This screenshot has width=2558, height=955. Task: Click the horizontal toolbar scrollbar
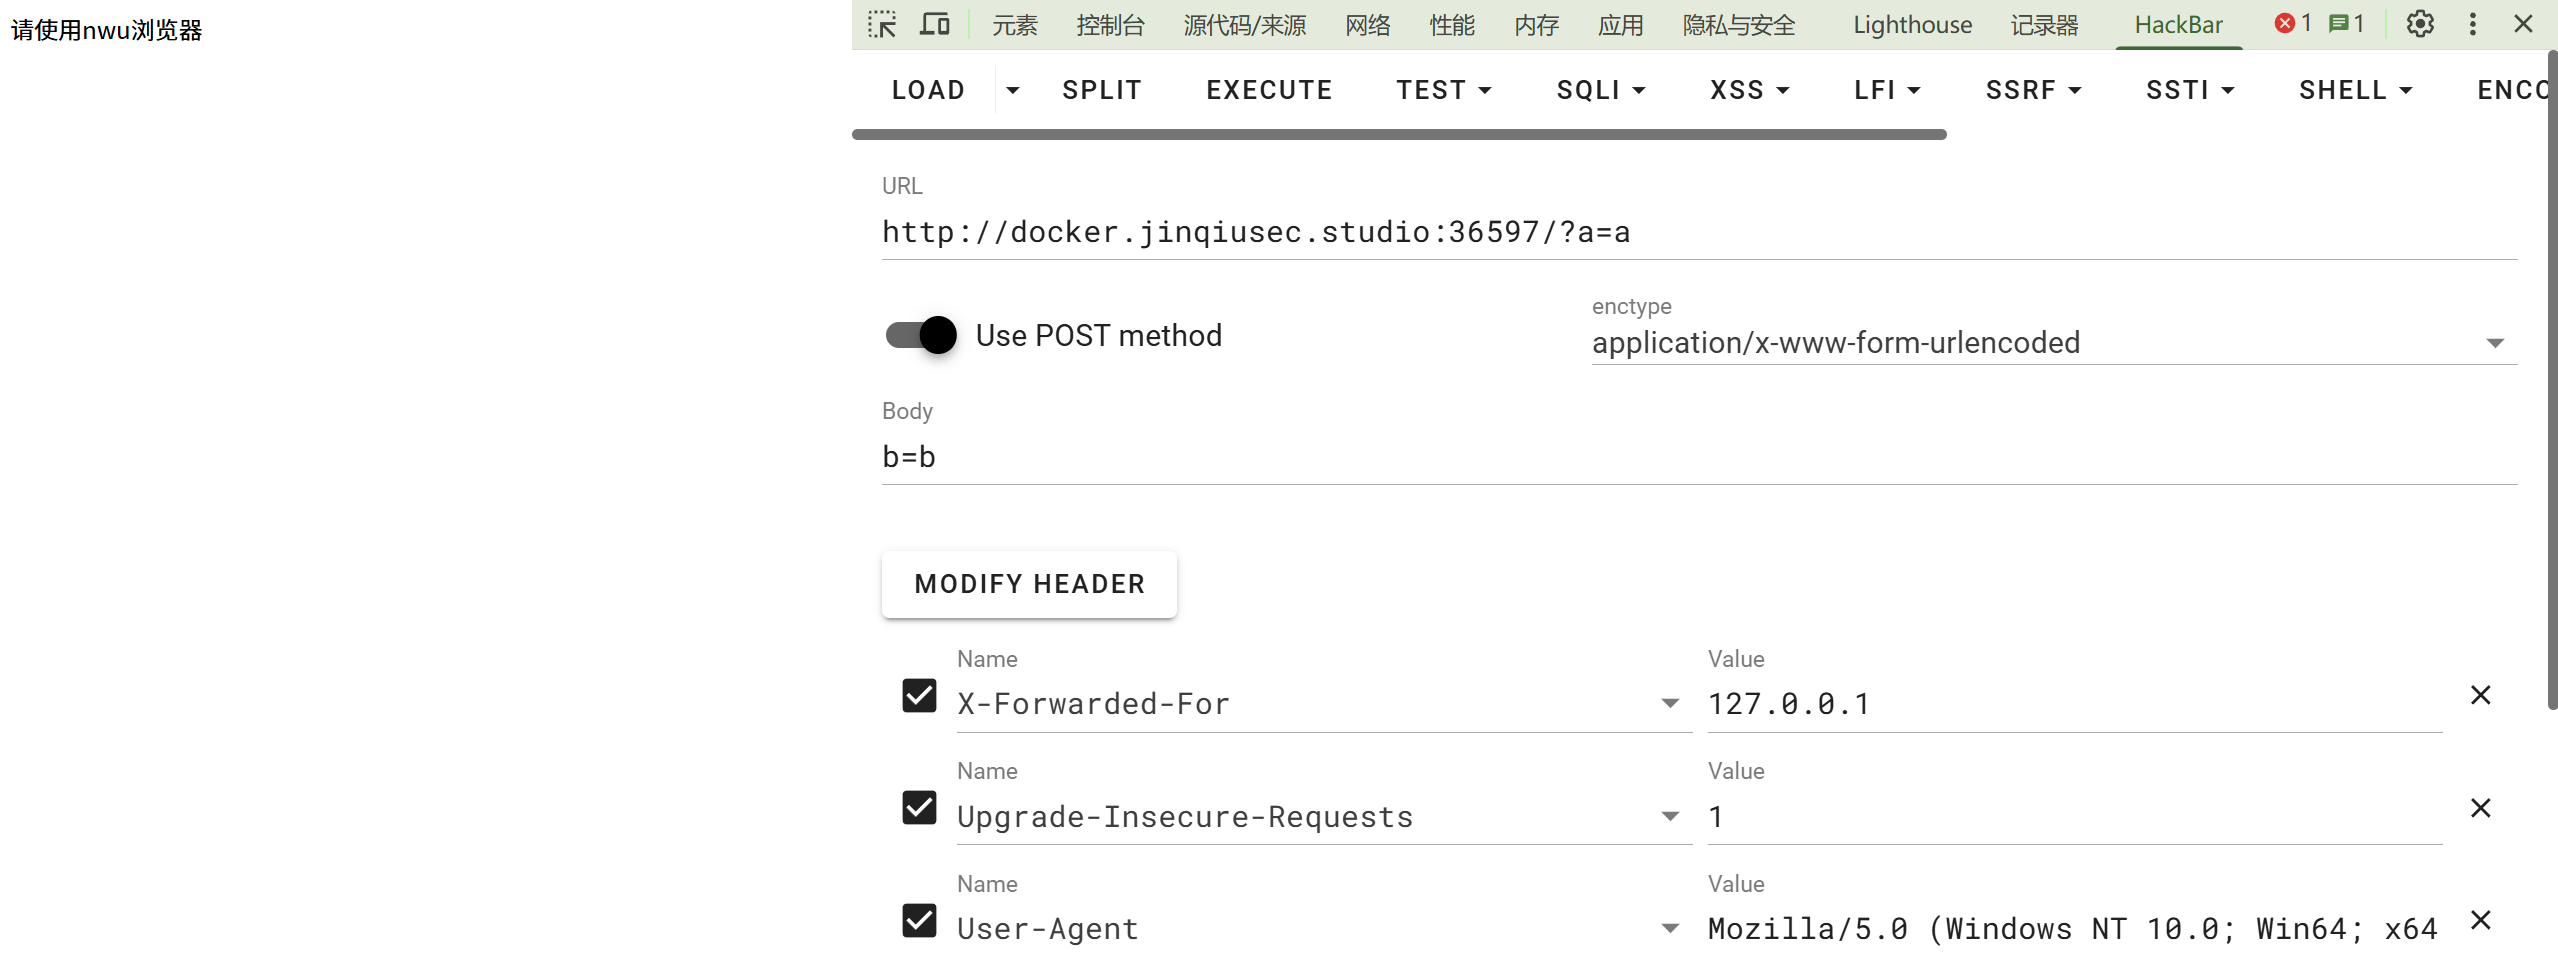tap(1398, 134)
